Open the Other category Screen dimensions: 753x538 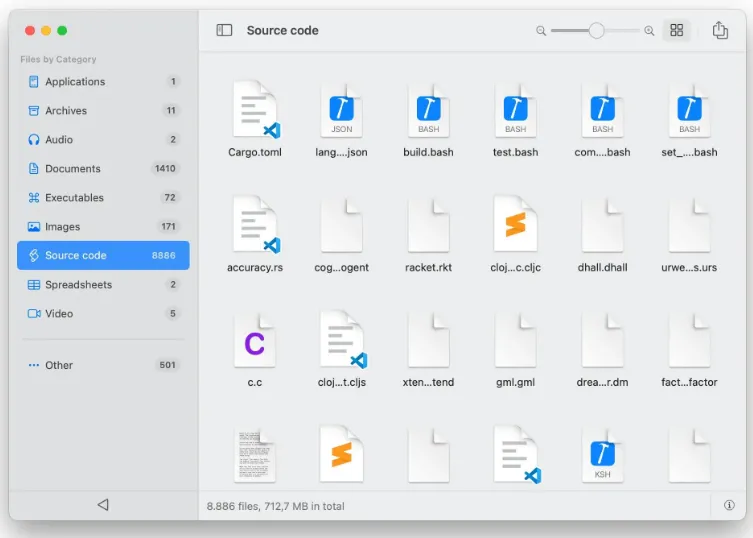click(103, 365)
